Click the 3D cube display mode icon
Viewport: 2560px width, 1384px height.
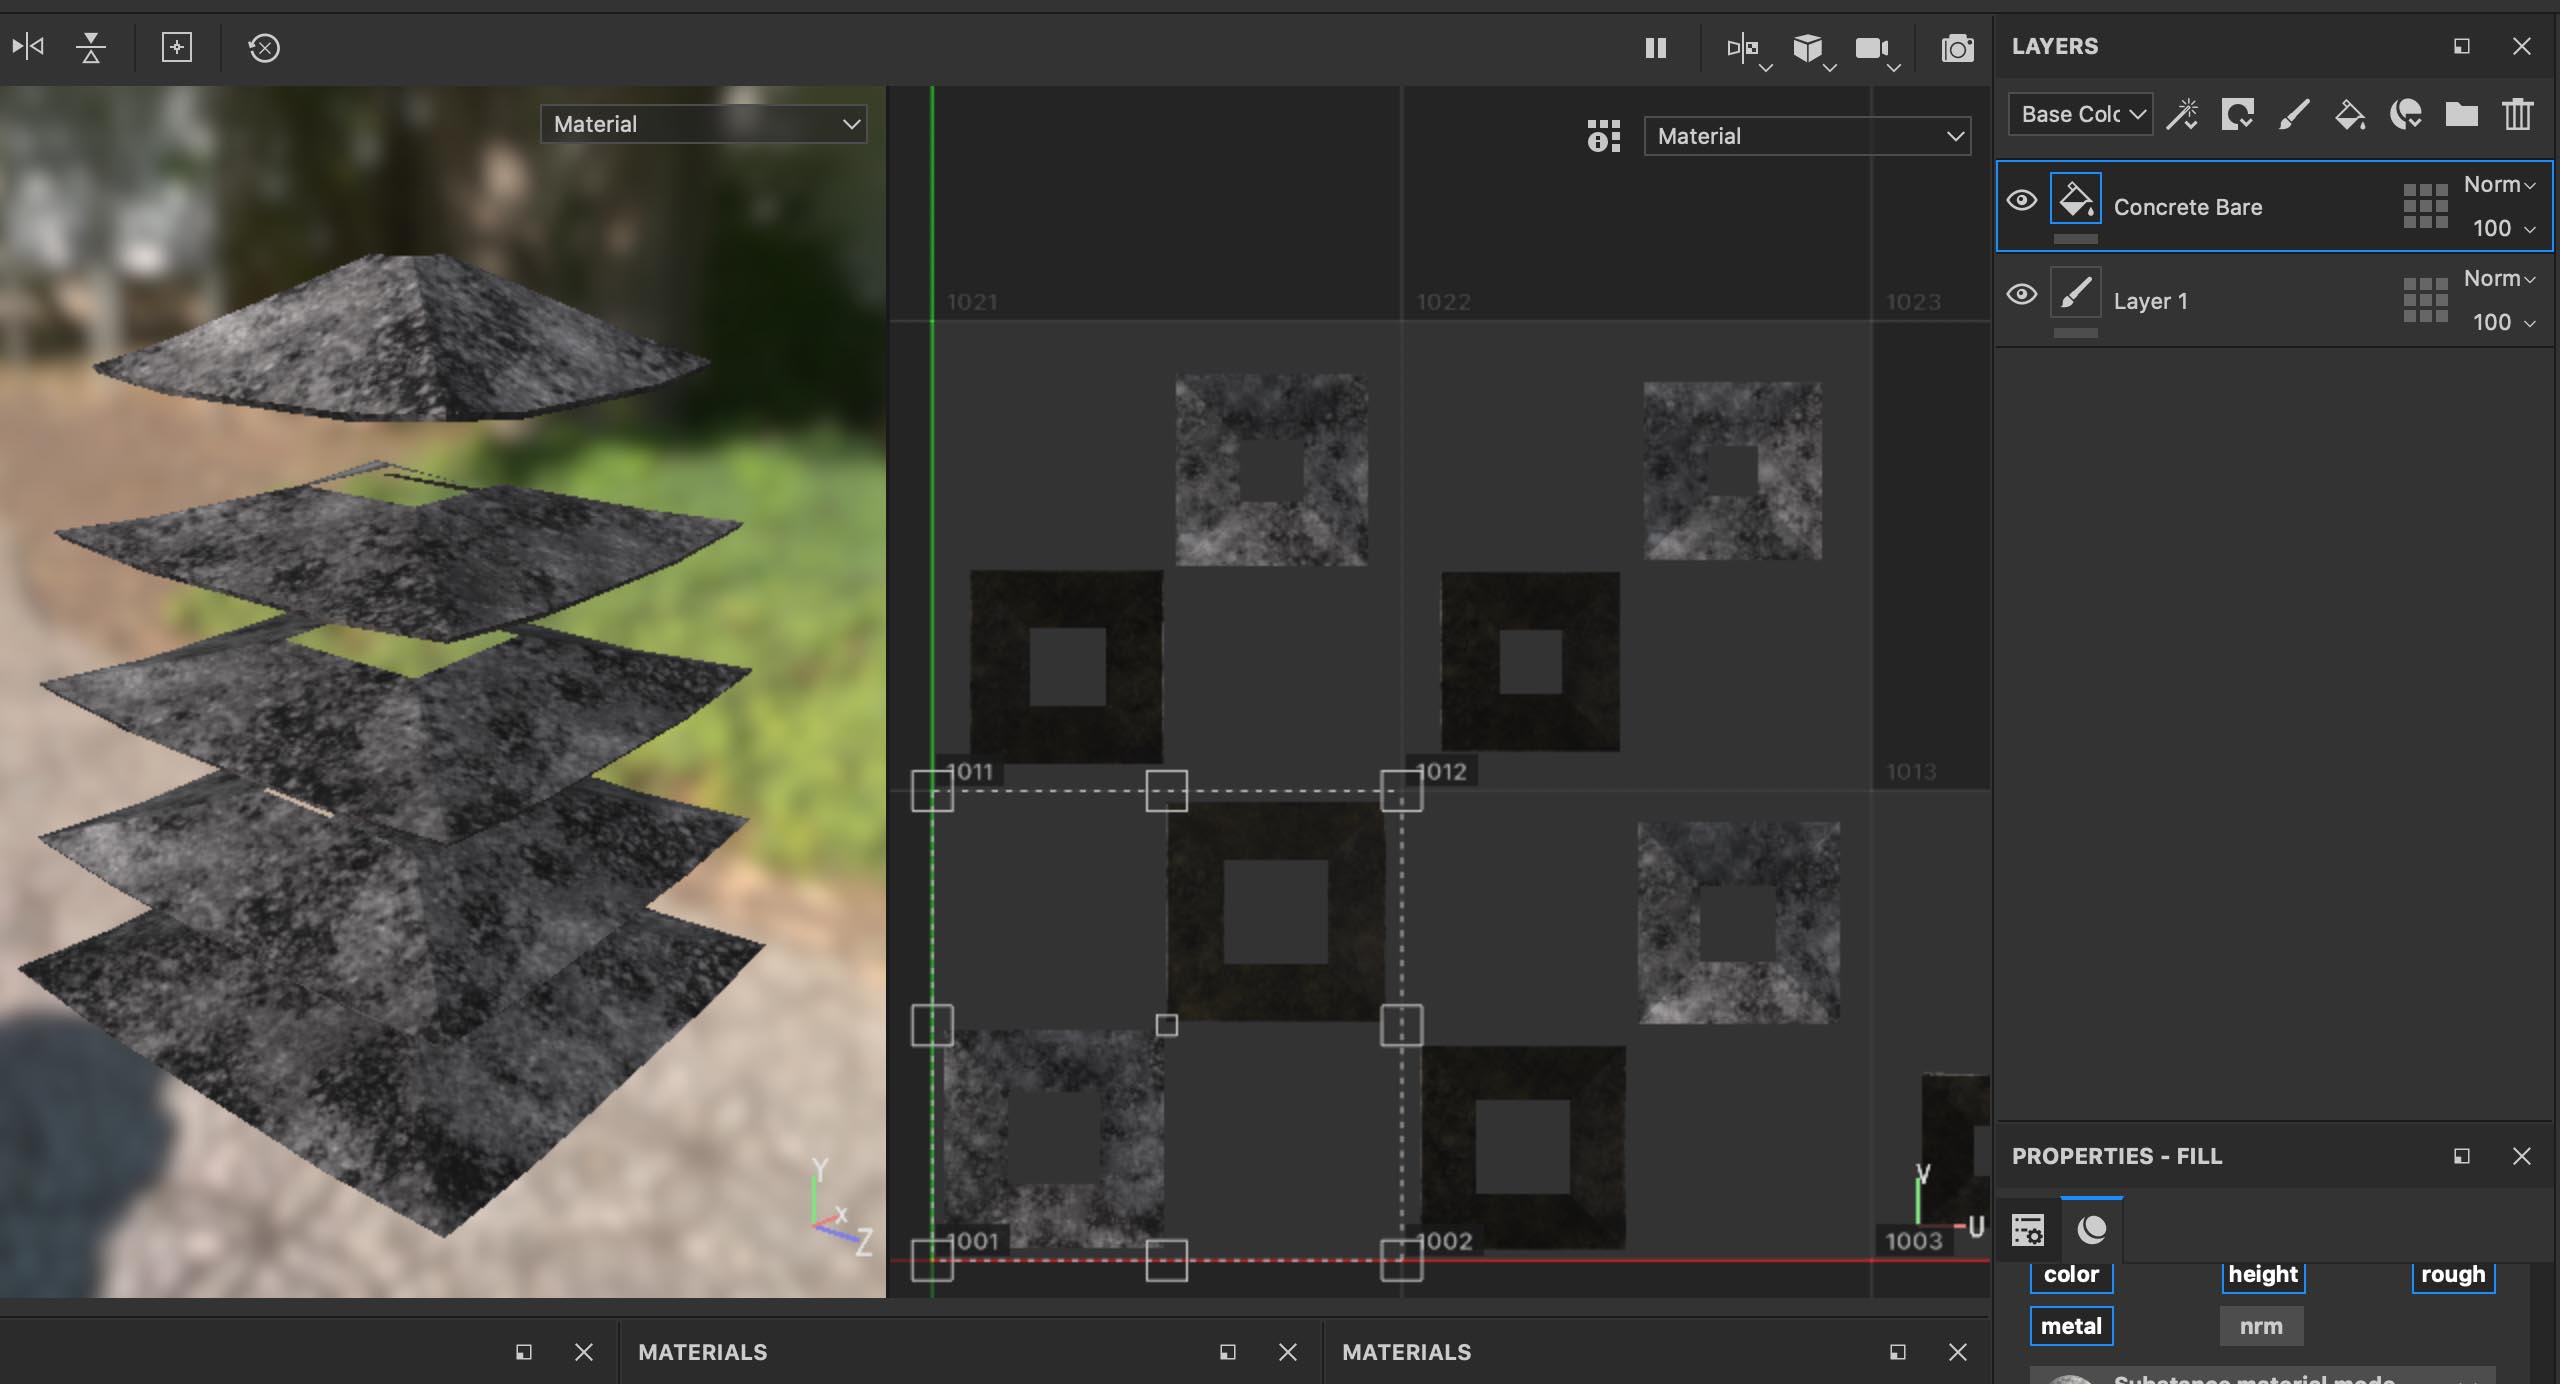click(1807, 47)
